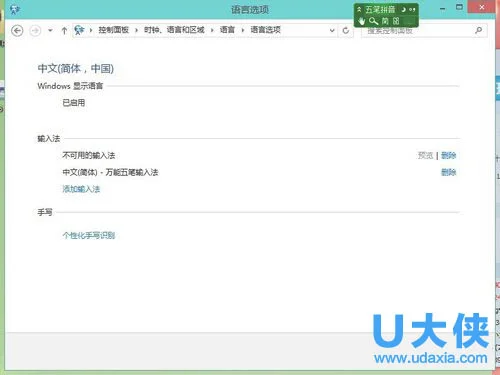Select 中文(简体) - 万能五笔输入法 row

click(x=110, y=172)
